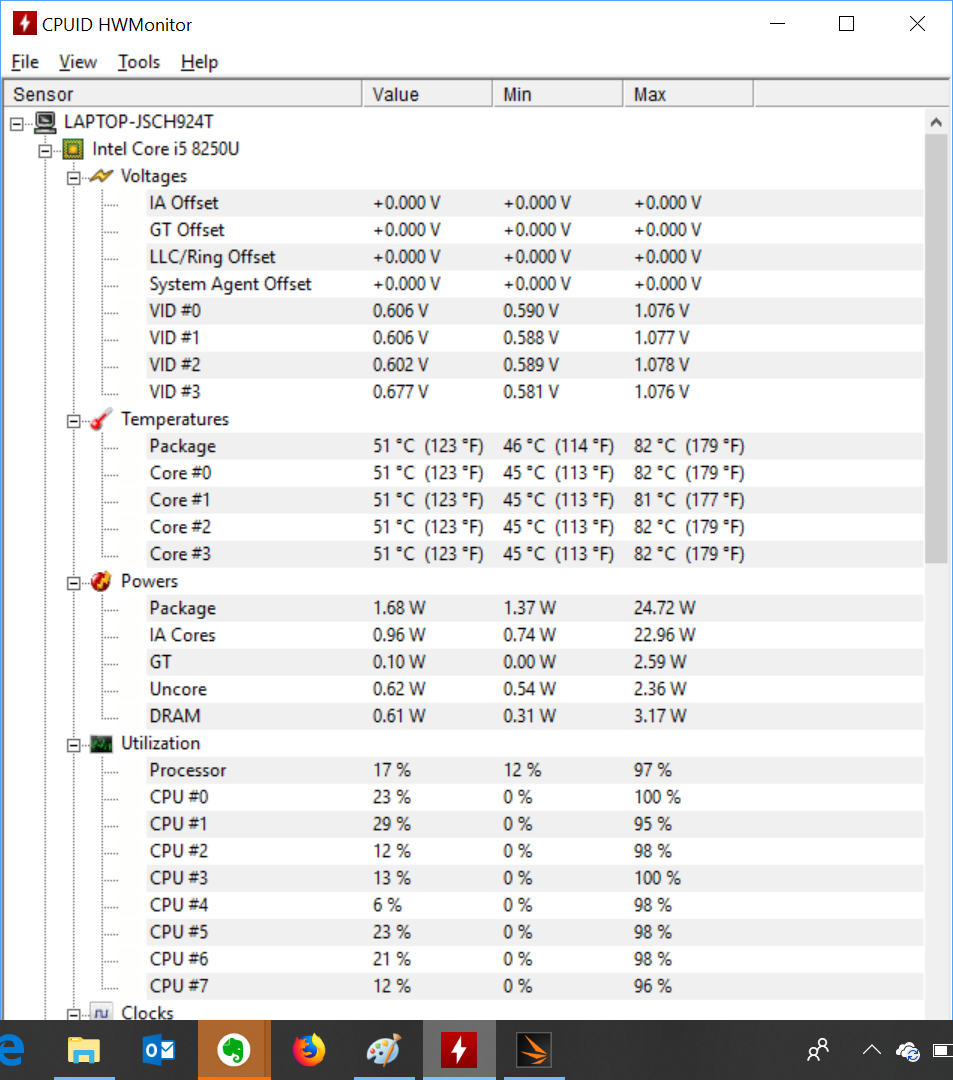Select the Core #1 temperature row

pyautogui.click(x=535, y=500)
